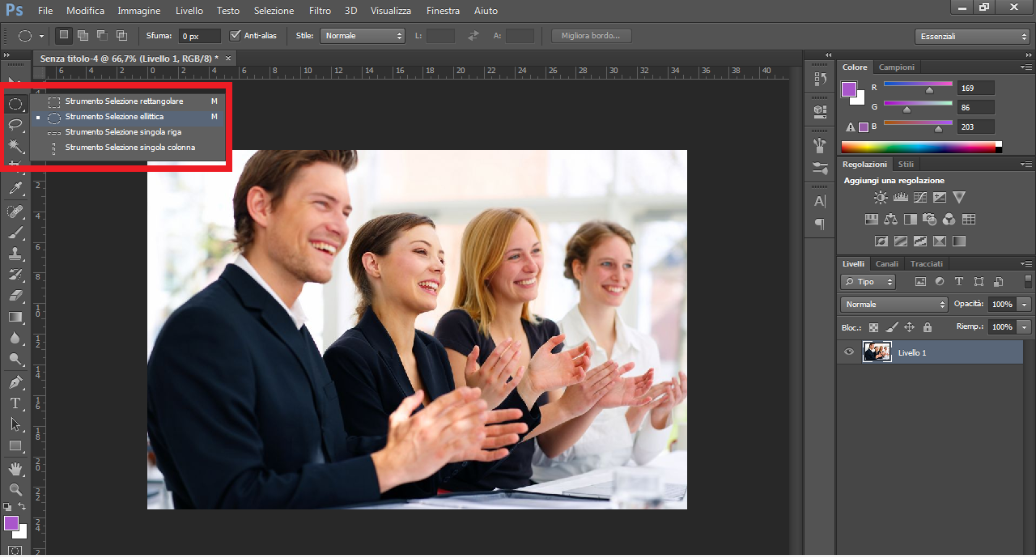Open the Filtro menu
Image resolution: width=1036 pixels, height=557 pixels.
coord(320,11)
